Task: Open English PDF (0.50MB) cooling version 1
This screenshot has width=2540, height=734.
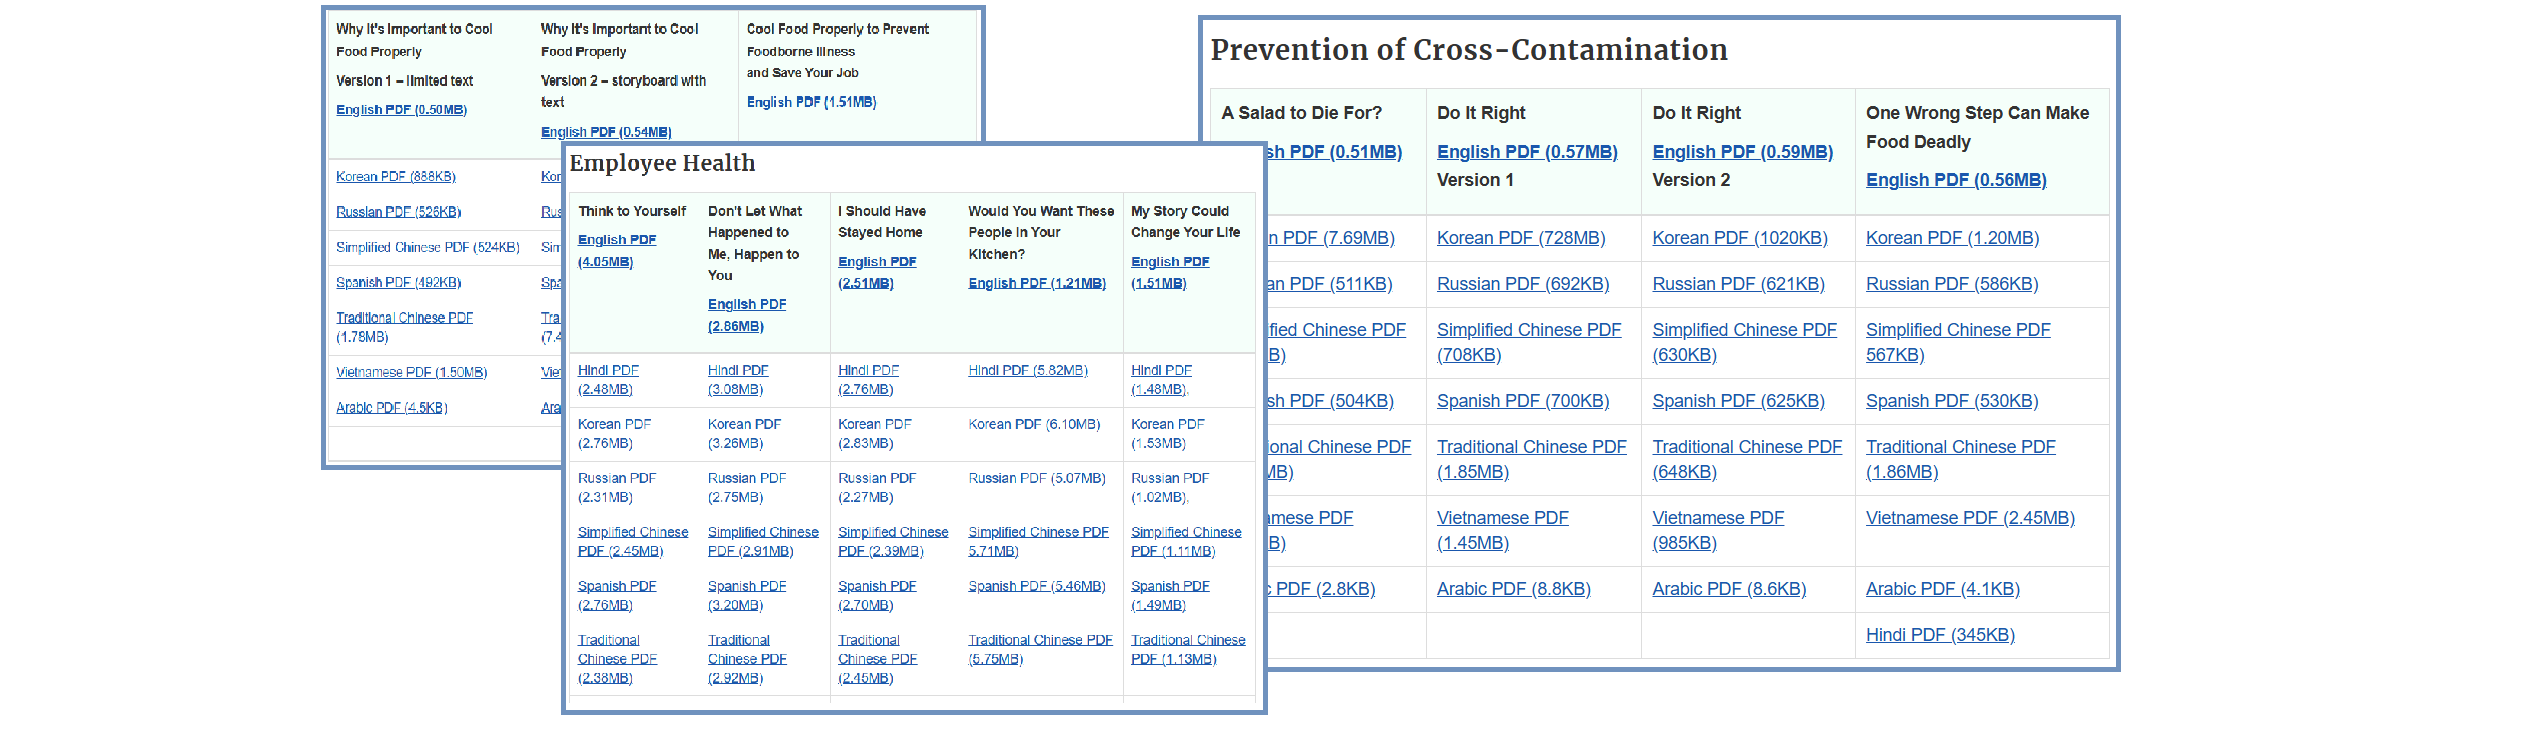Action: [x=401, y=110]
